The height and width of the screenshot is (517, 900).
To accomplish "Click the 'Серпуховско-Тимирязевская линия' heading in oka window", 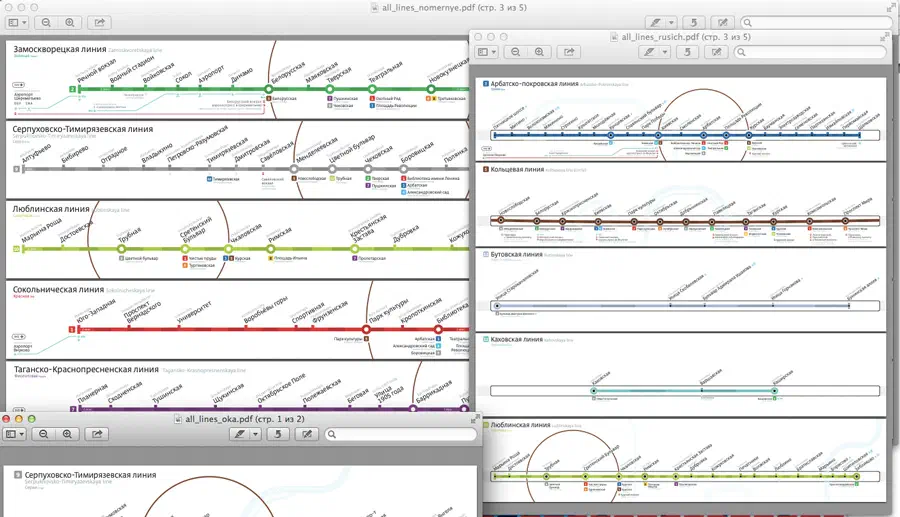I will point(90,475).
